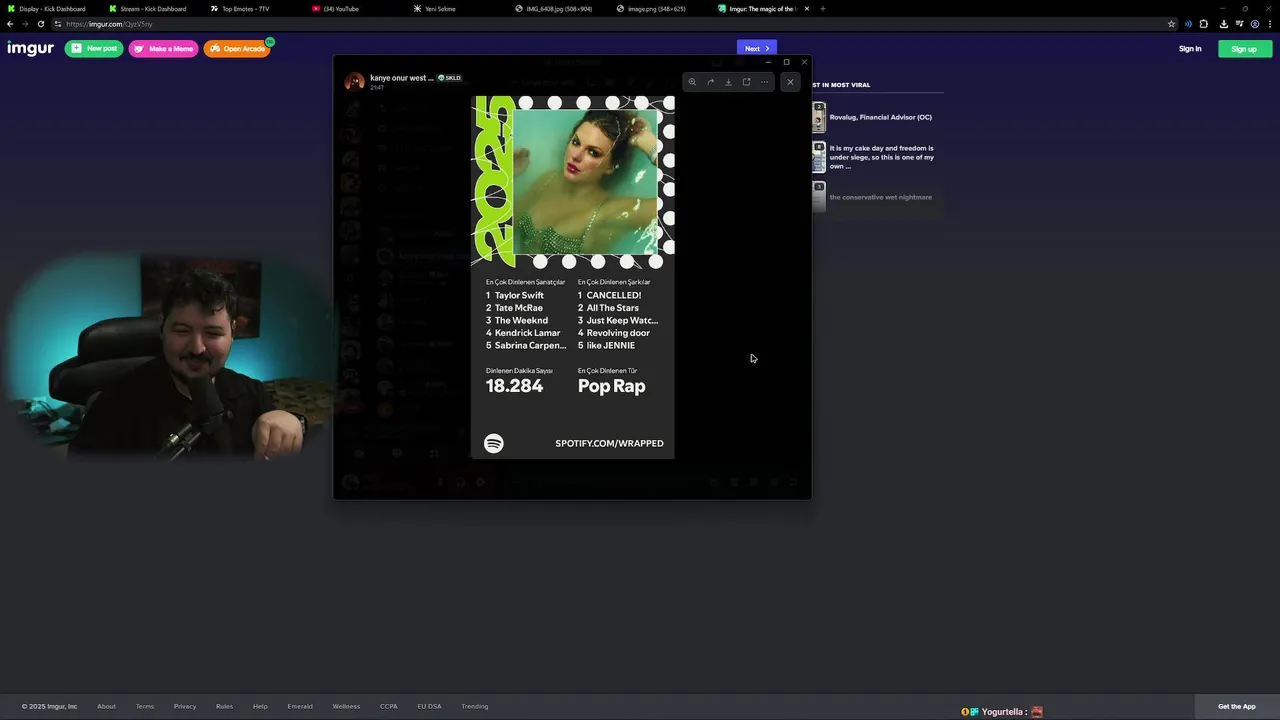Click Terms footer link
This screenshot has height=720, width=1280.
145,706
